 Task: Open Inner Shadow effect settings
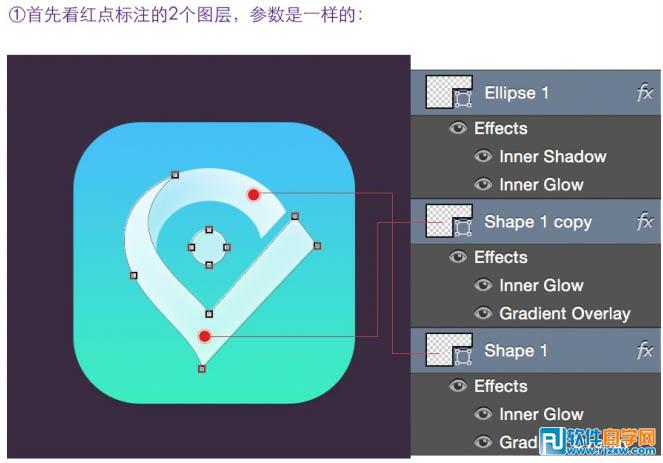tap(553, 156)
